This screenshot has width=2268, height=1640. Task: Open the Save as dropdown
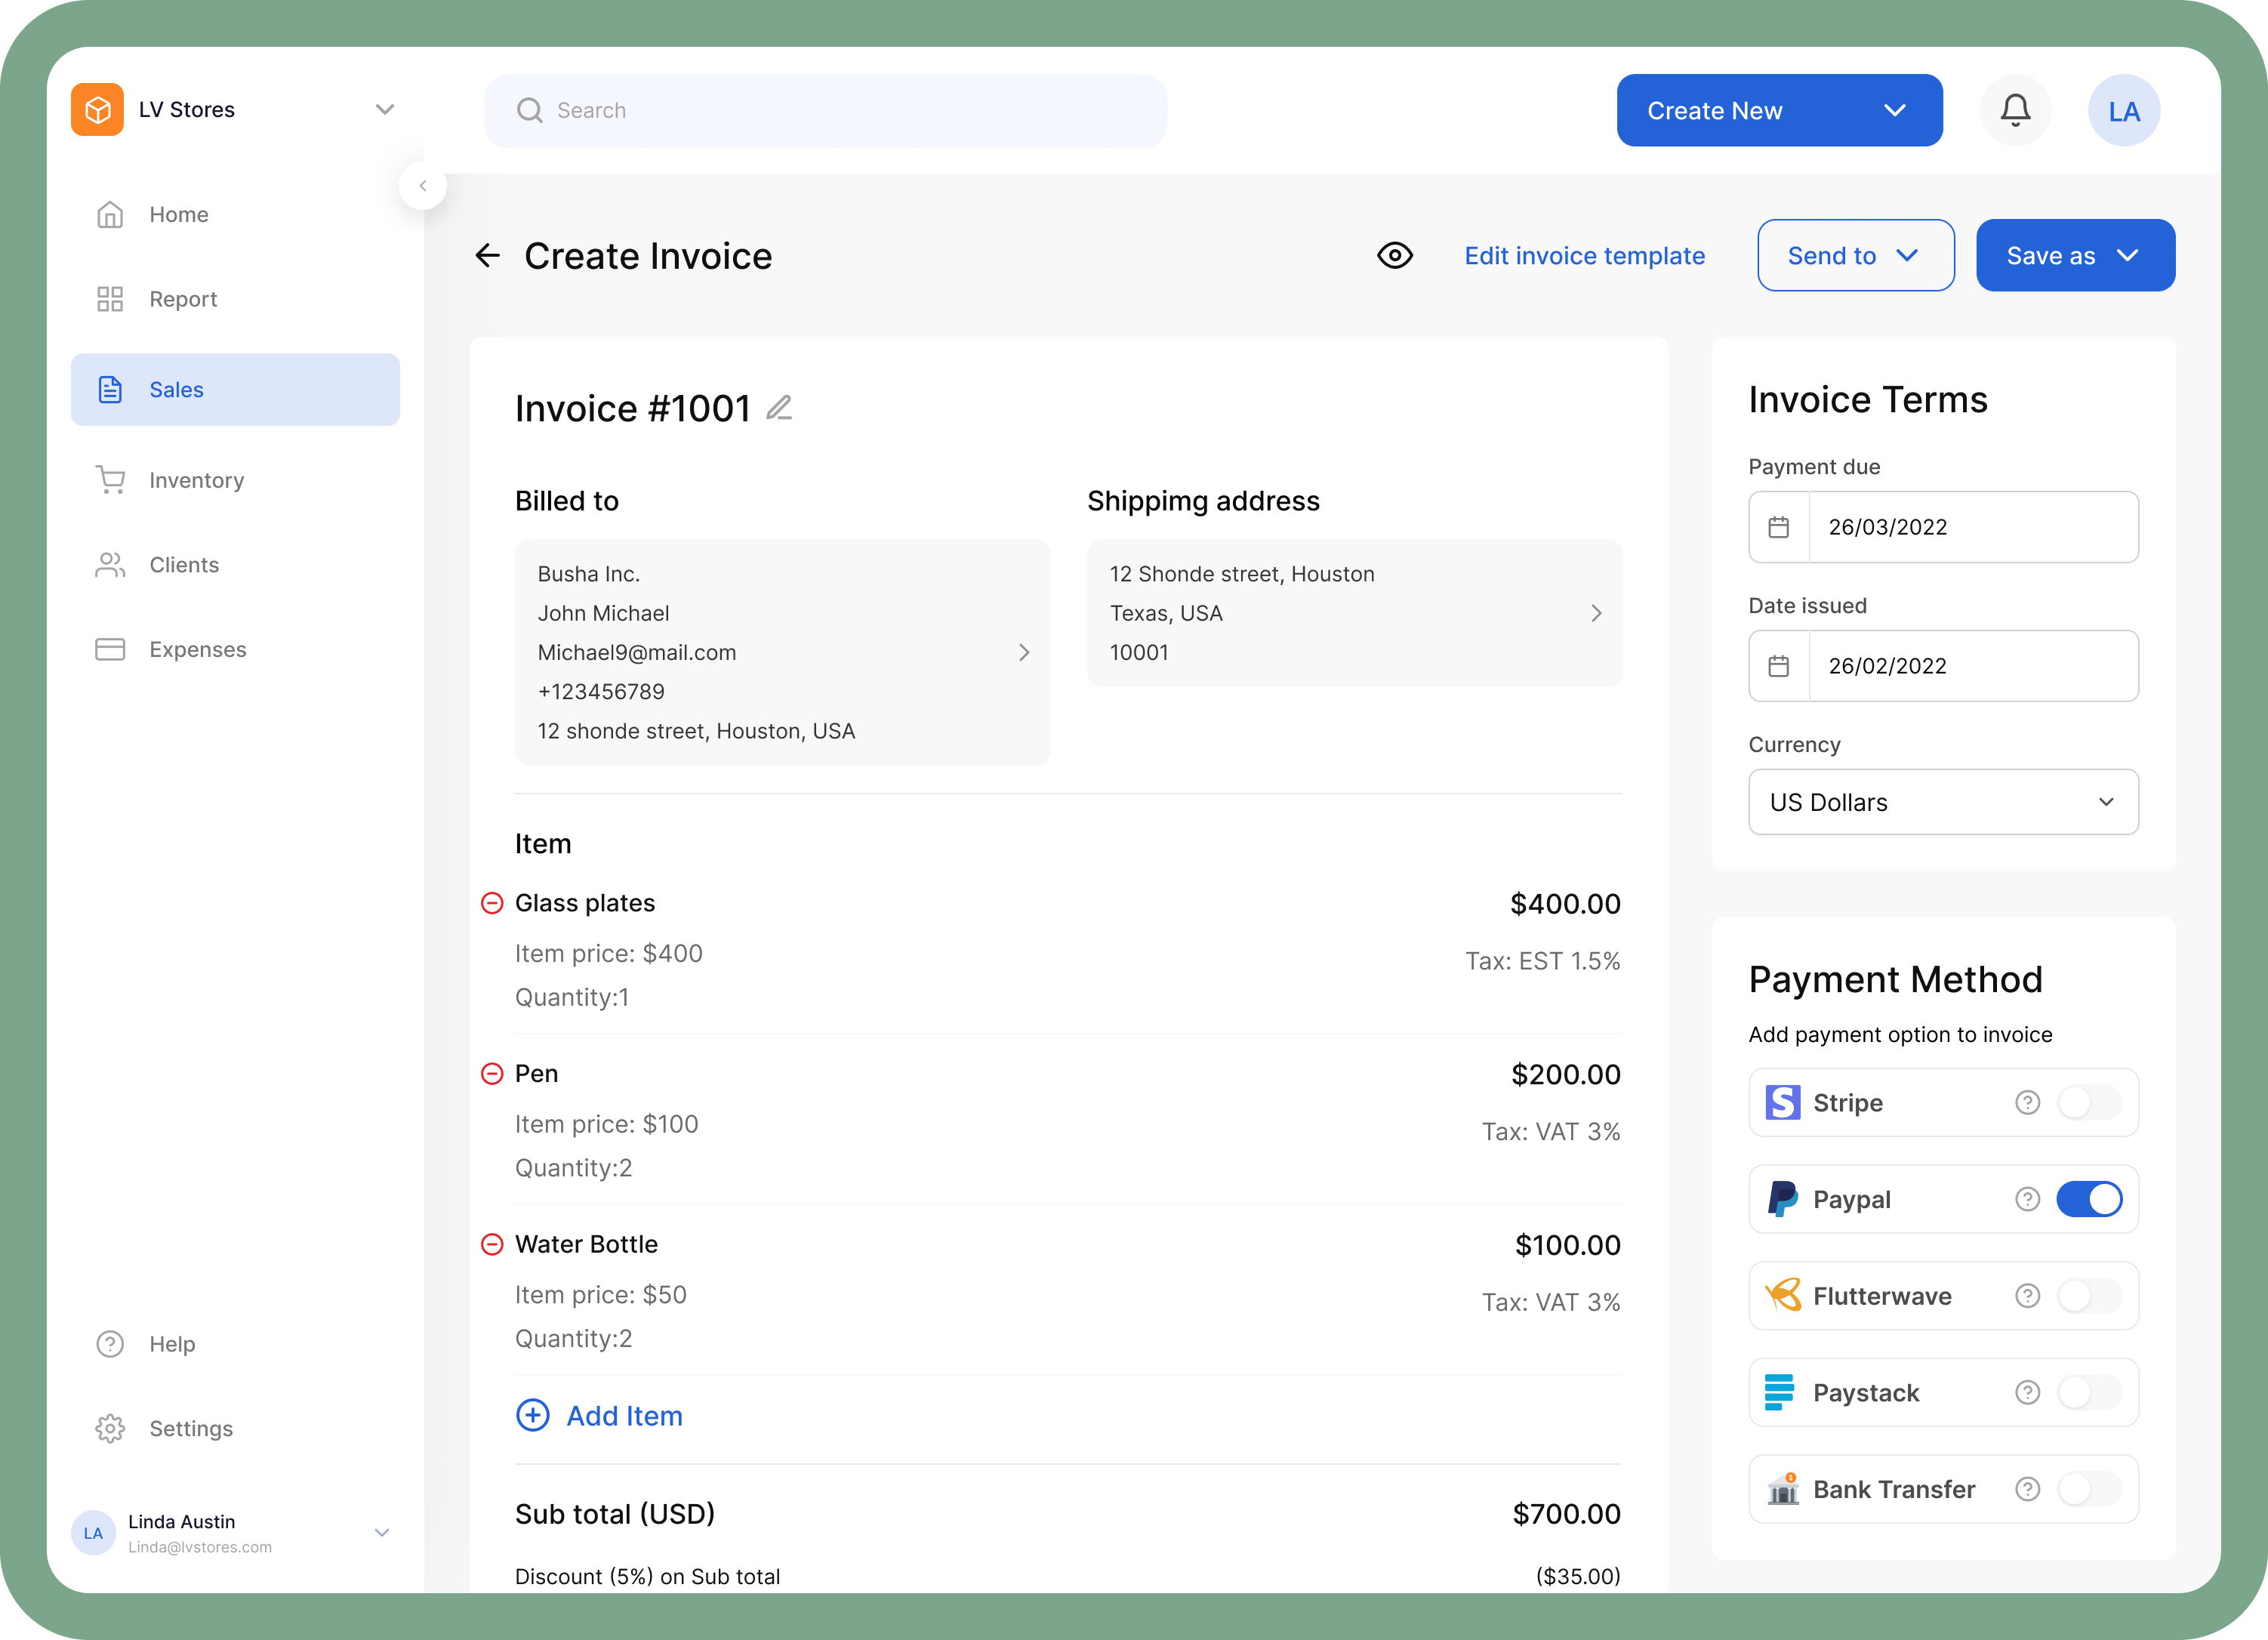[x=2075, y=256]
